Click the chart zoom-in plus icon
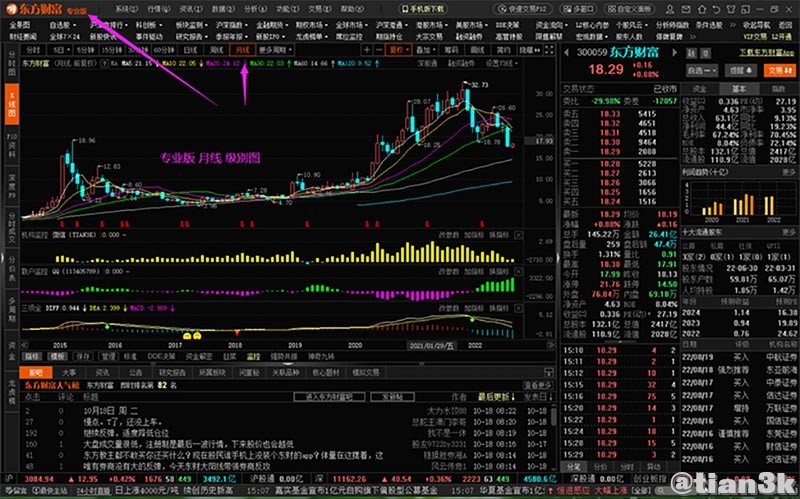The width and height of the screenshot is (800, 499). pyautogui.click(x=367, y=50)
